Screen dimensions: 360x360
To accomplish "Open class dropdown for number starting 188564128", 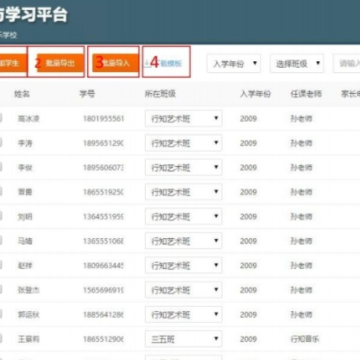I will pyautogui.click(x=183, y=314).
